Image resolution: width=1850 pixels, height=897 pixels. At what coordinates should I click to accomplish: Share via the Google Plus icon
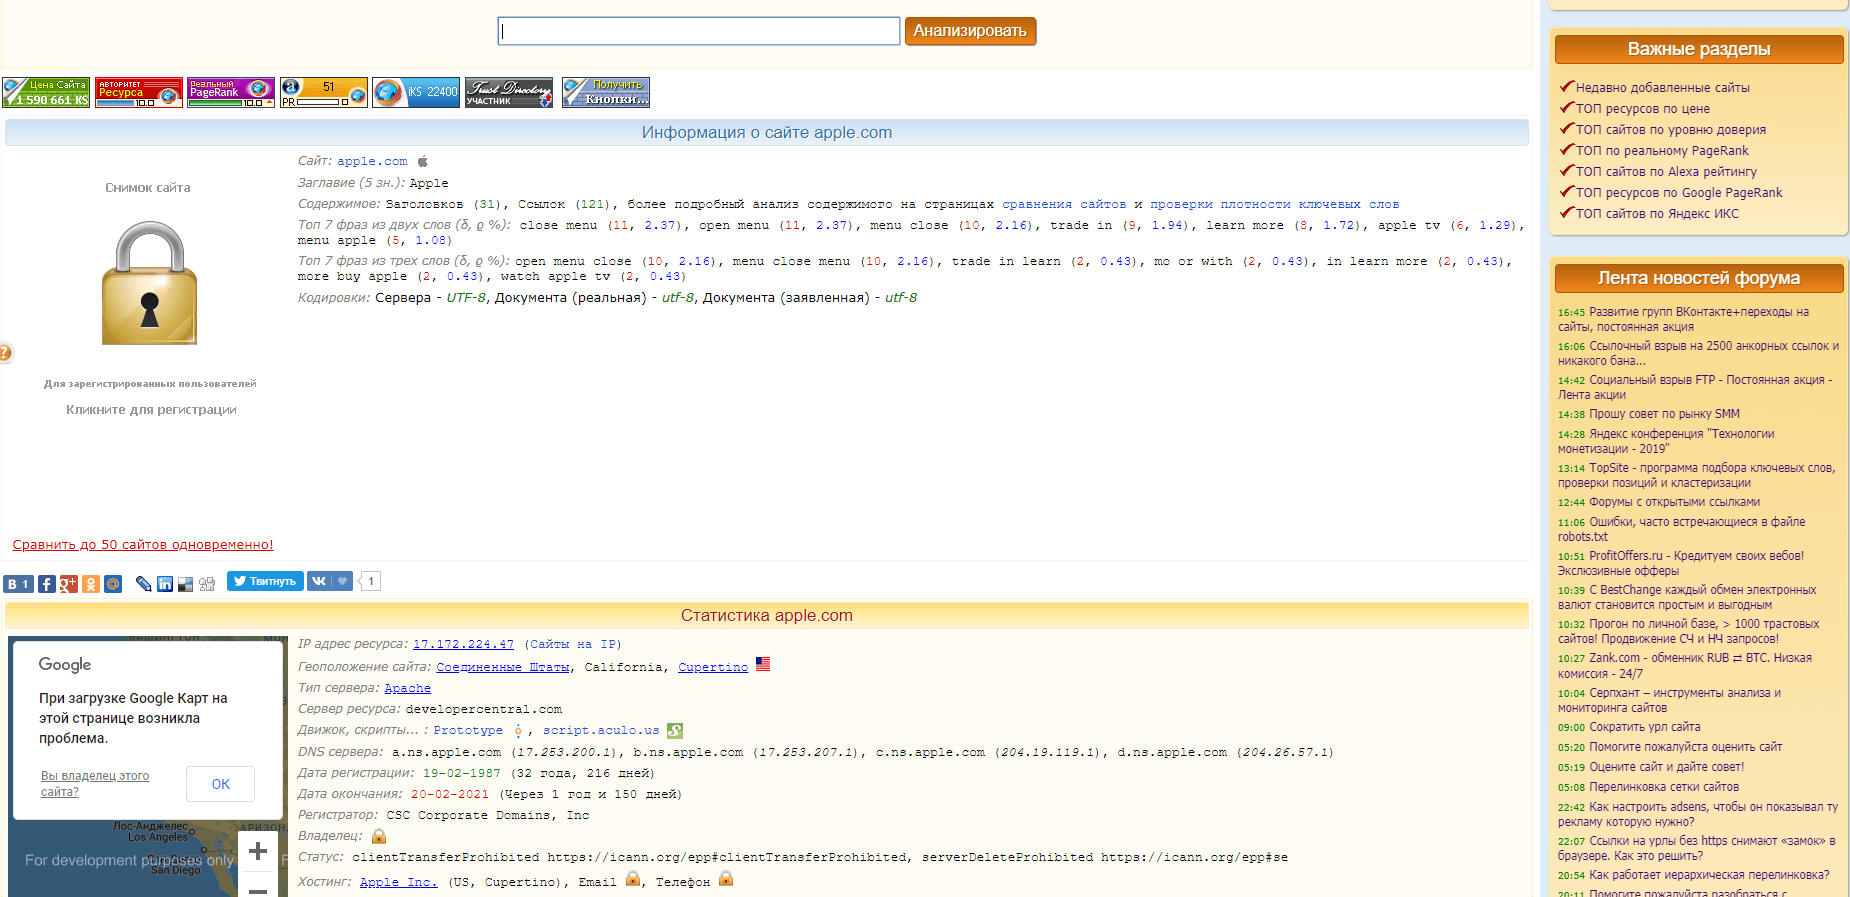click(68, 584)
